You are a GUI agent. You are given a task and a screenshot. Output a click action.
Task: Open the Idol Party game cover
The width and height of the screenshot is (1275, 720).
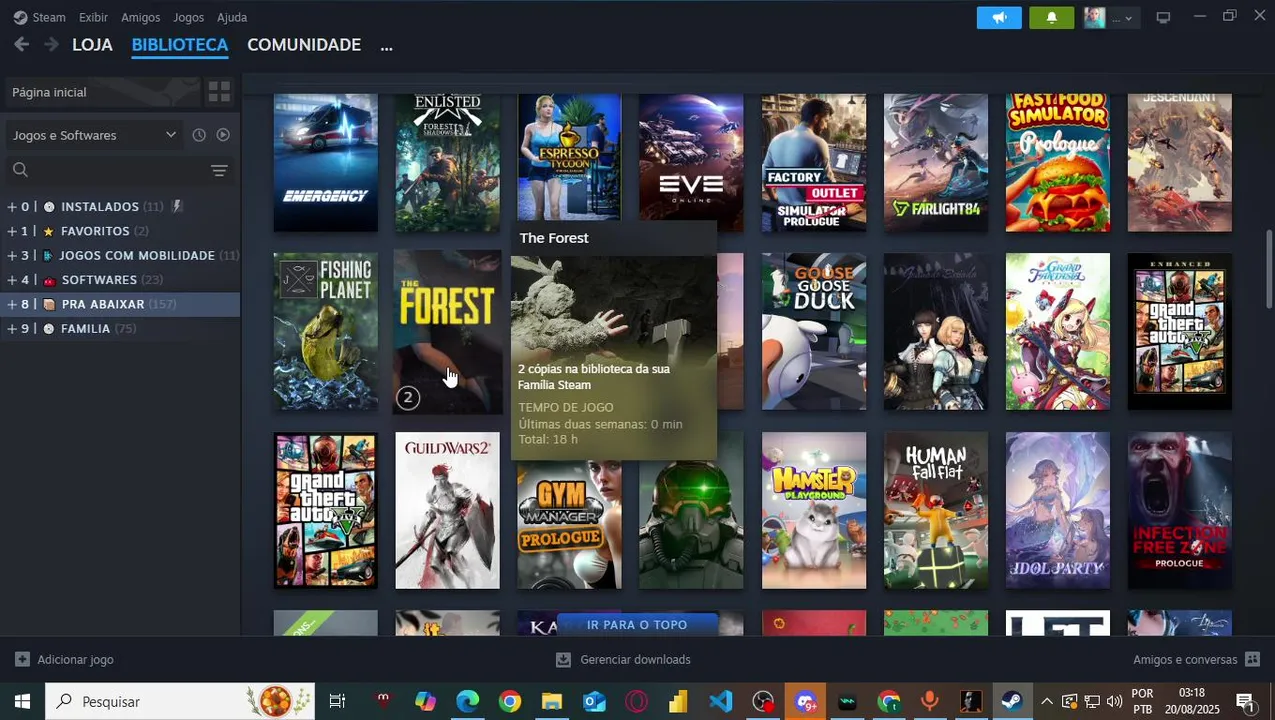1058,511
